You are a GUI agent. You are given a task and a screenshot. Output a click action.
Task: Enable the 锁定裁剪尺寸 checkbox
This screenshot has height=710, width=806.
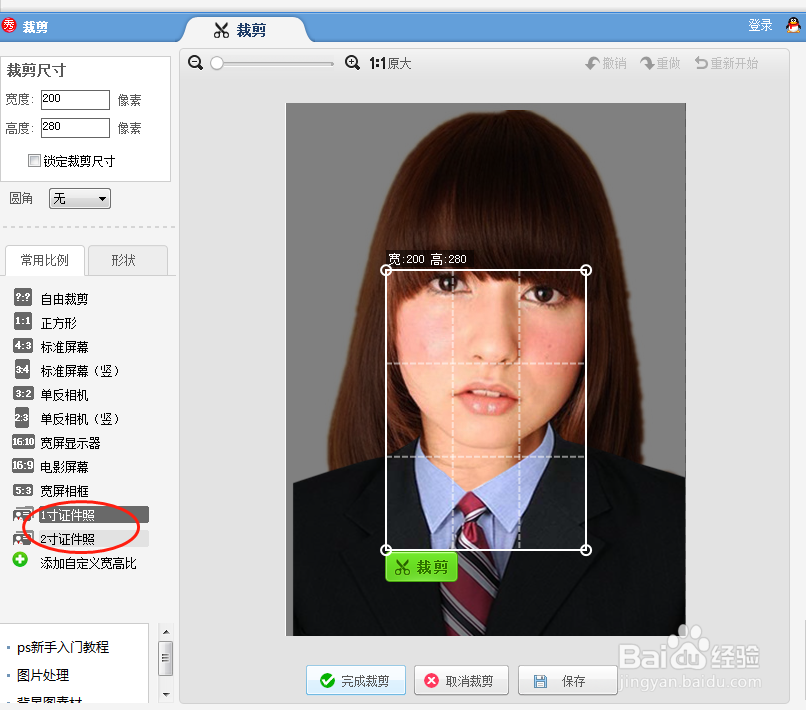34,161
